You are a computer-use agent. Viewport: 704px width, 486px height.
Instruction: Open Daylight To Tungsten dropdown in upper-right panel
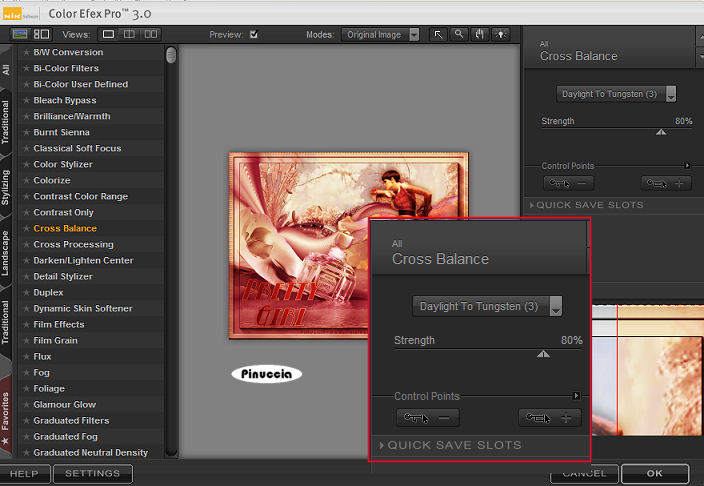(x=616, y=94)
